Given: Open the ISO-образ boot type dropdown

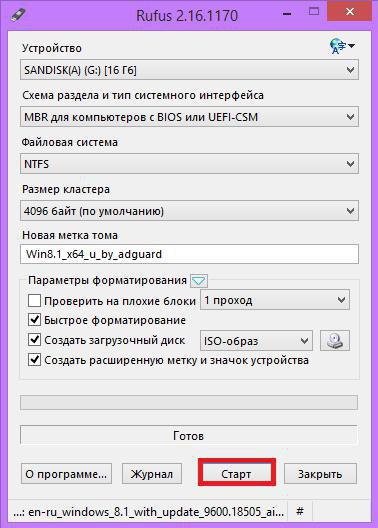Looking at the screenshot, I should pyautogui.click(x=256, y=341).
